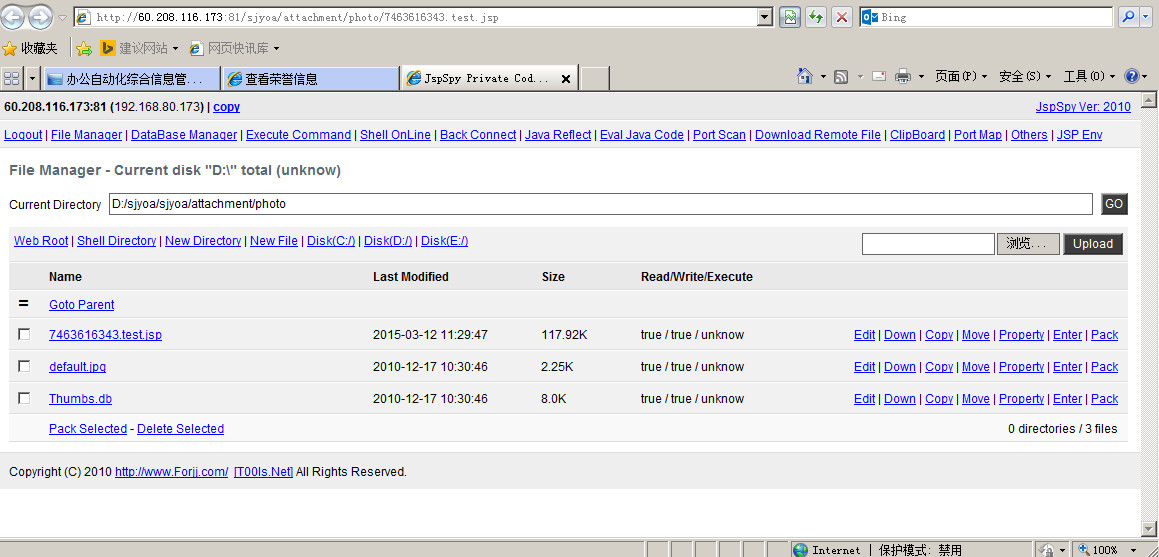Open Execute Command menu link
The height and width of the screenshot is (557, 1159).
(x=299, y=134)
